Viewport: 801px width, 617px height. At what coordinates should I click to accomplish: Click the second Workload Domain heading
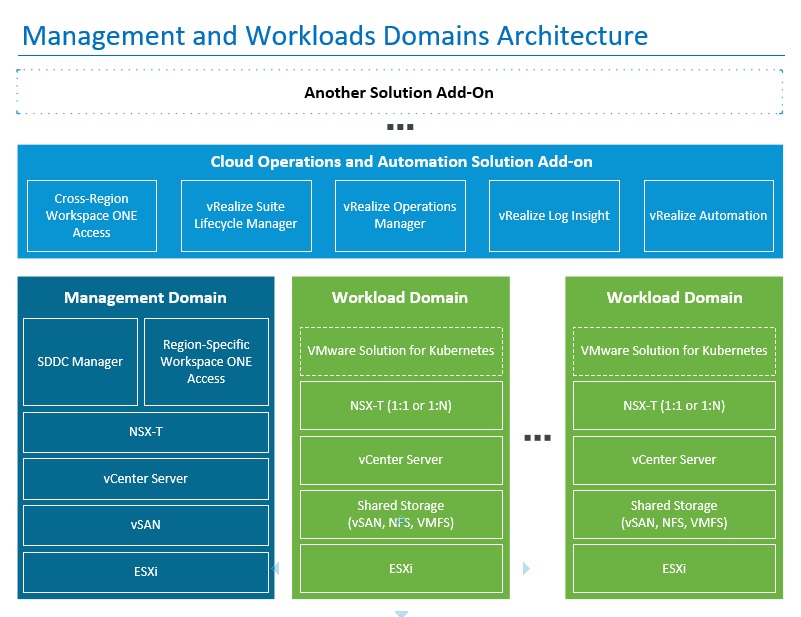674,297
